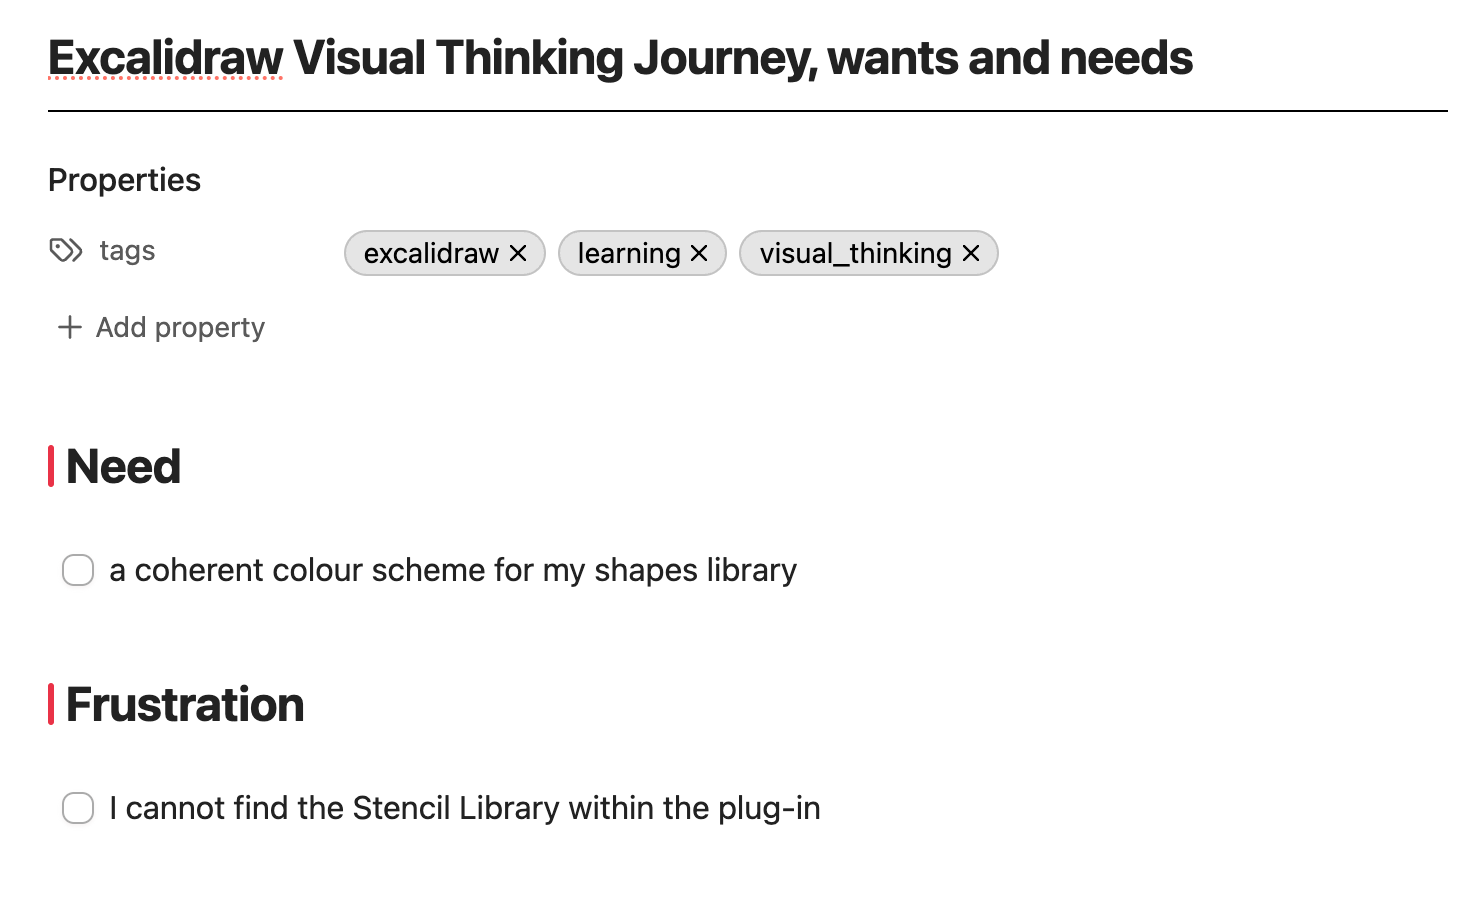Check the coherent colour scheme task checkbox
The width and height of the screenshot is (1480, 922).
tap(78, 570)
